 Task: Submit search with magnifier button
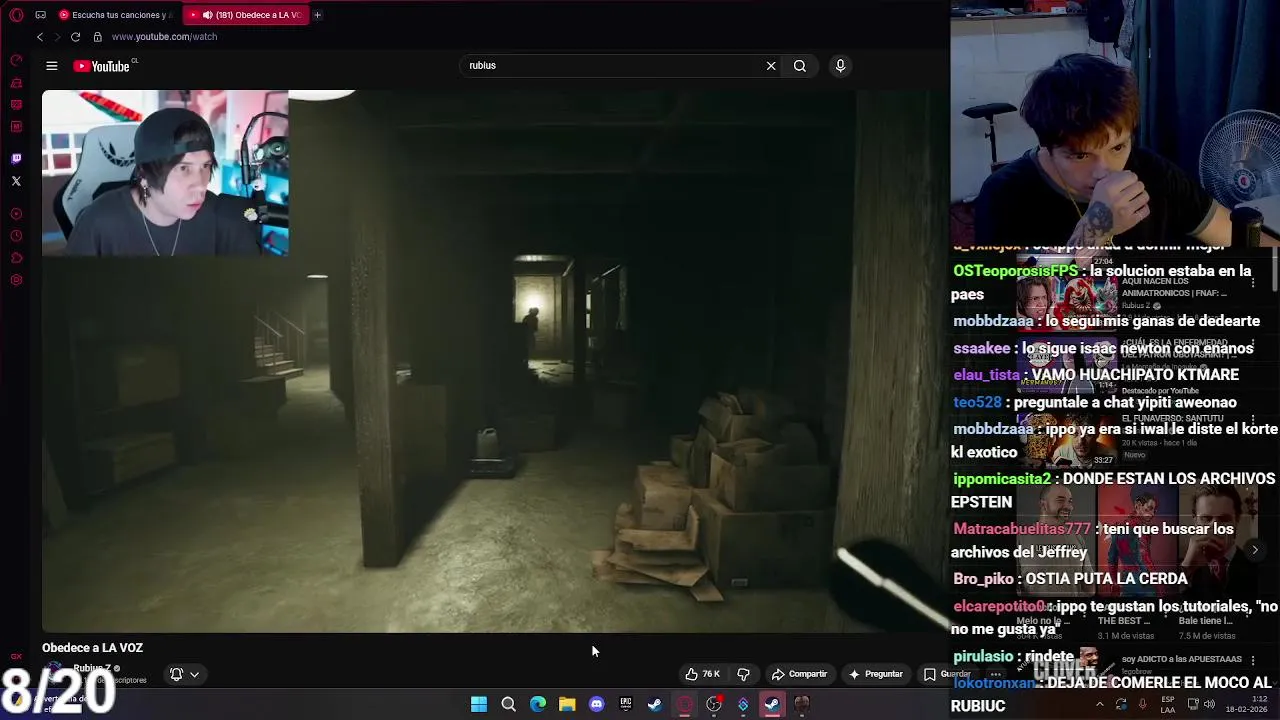[800, 66]
